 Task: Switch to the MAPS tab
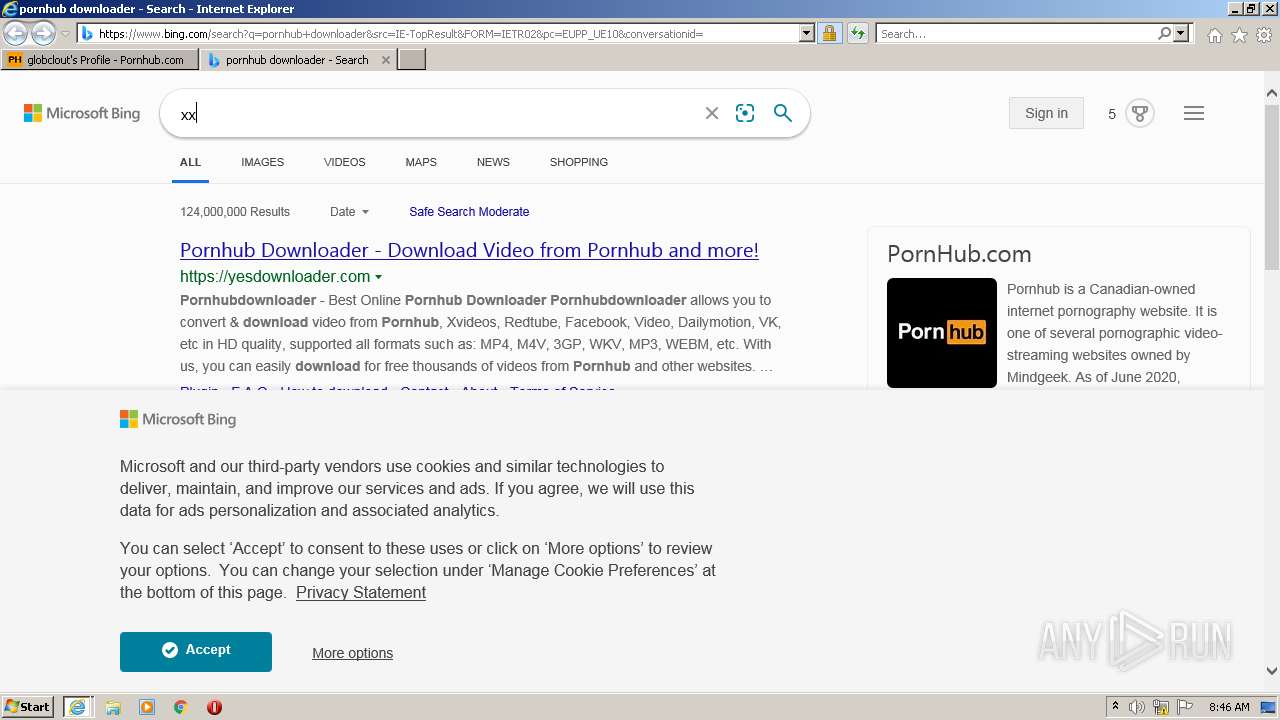tap(421, 162)
